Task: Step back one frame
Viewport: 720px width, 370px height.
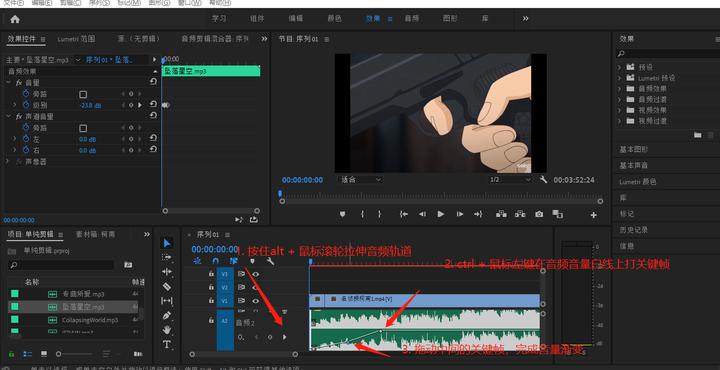Action: pos(422,214)
